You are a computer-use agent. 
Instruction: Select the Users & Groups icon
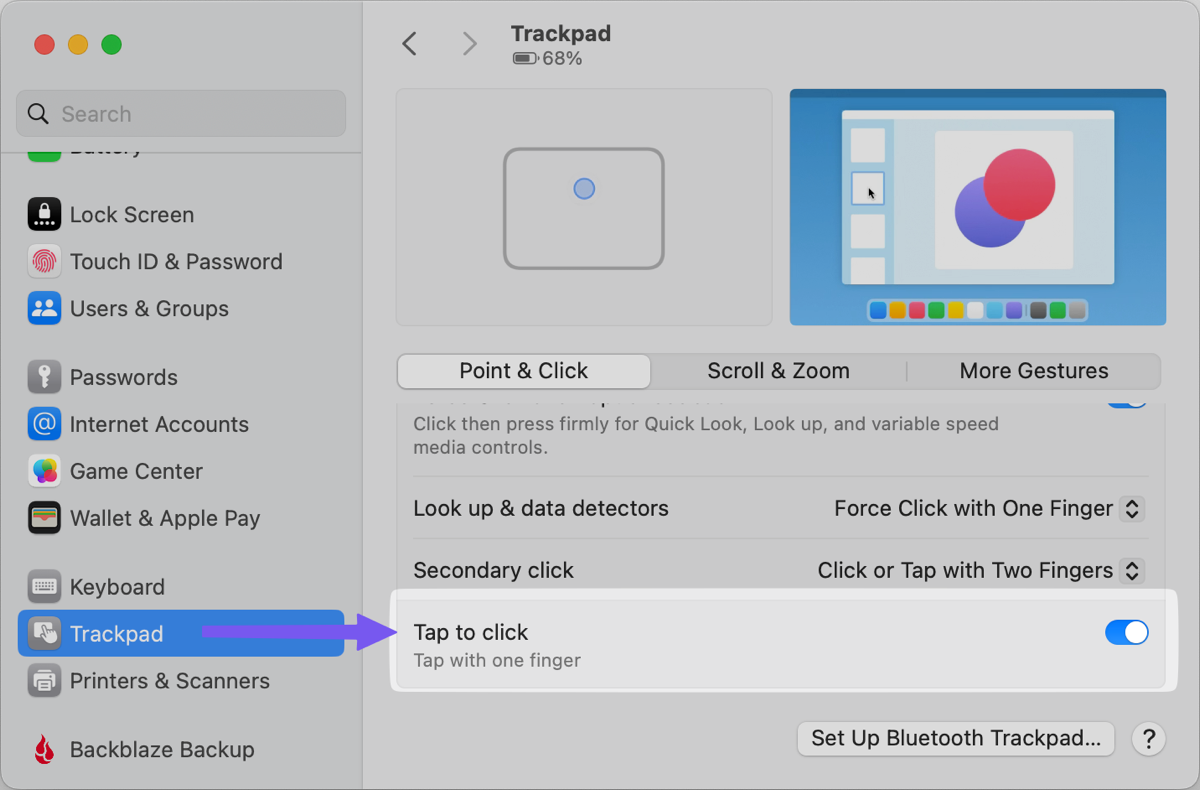[x=44, y=308]
